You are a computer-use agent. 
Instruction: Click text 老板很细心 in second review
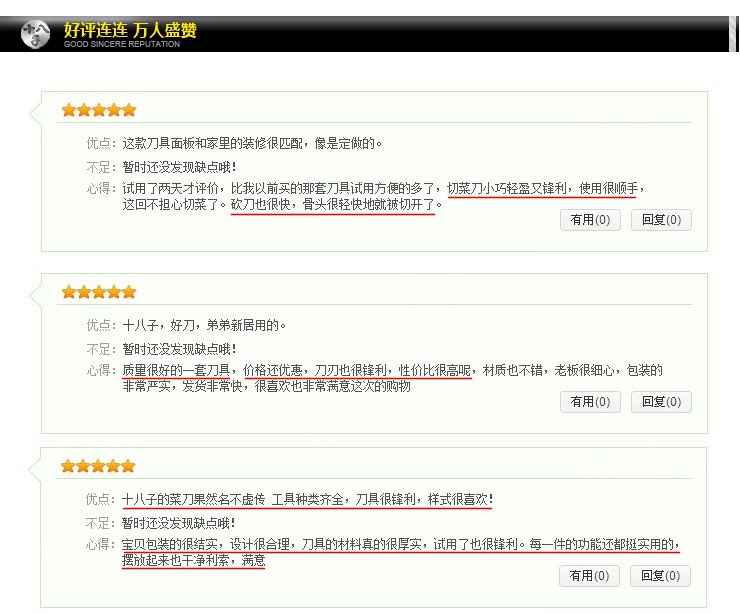coord(584,370)
